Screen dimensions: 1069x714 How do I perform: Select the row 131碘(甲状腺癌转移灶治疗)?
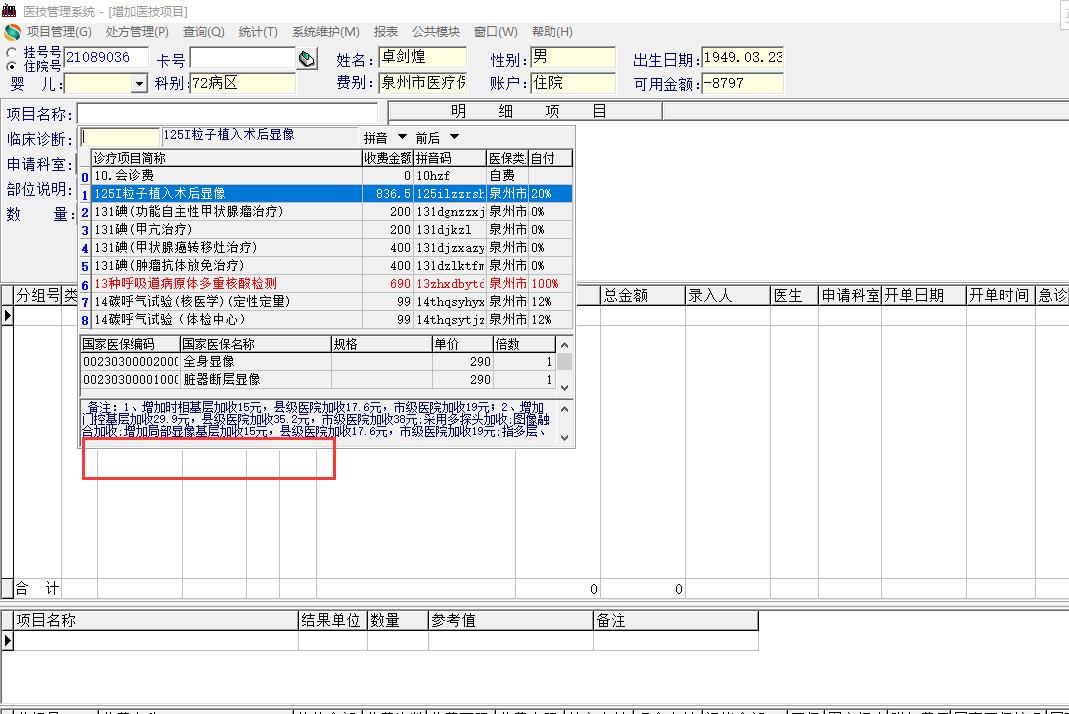point(331,248)
